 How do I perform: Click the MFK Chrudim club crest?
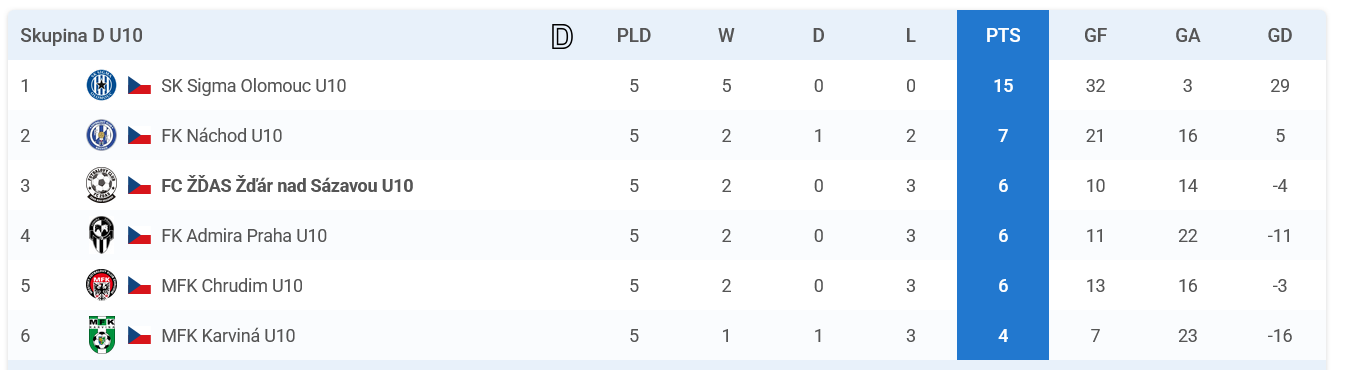(x=102, y=286)
